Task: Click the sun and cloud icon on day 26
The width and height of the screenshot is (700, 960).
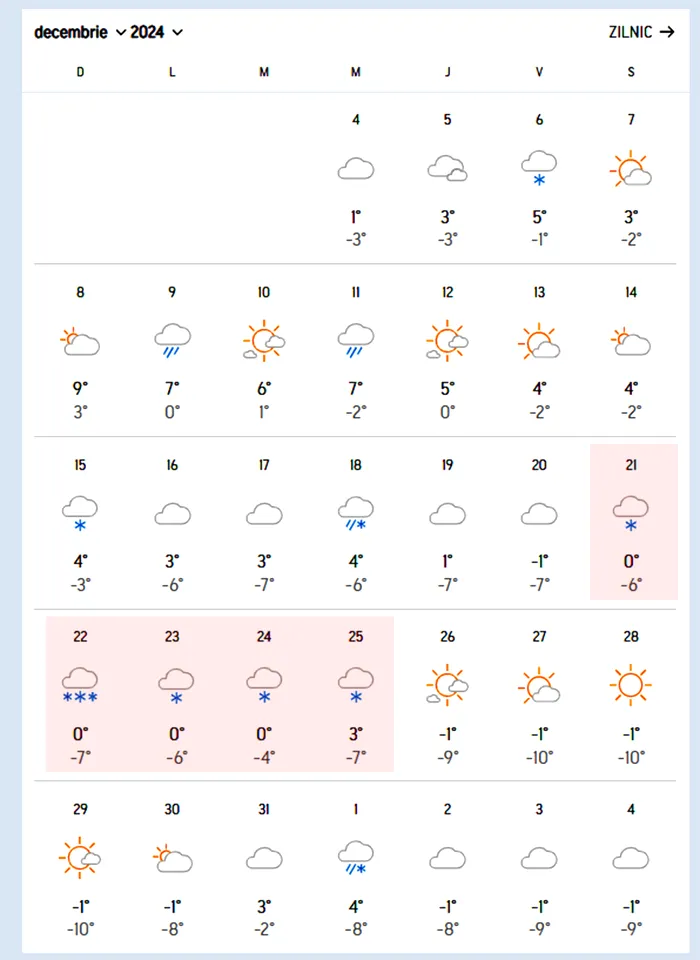Action: (x=447, y=686)
